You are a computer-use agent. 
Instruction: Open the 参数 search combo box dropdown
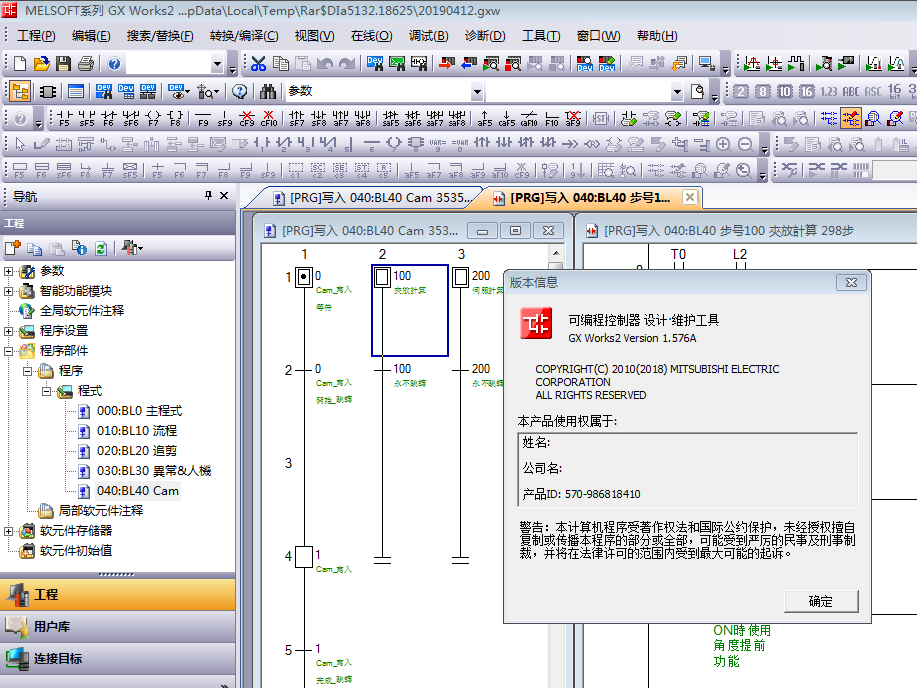click(x=676, y=91)
